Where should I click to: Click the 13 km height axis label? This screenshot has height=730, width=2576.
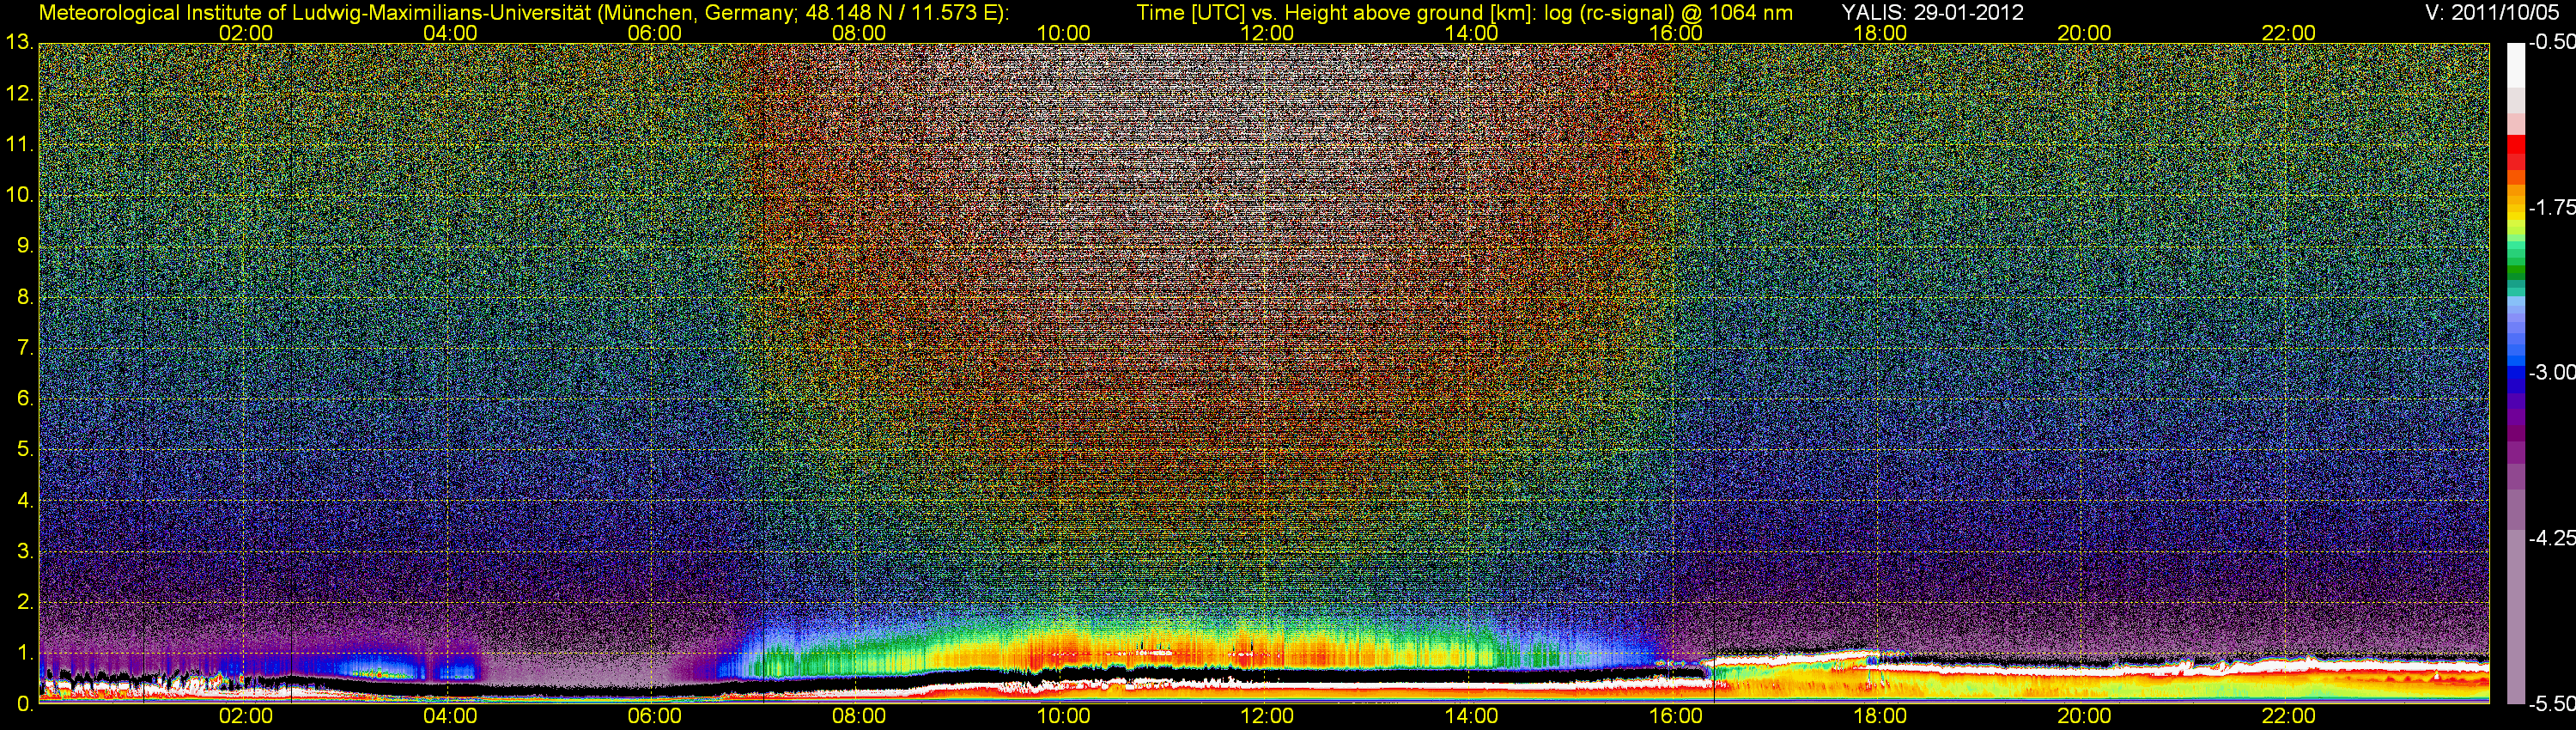tap(18, 43)
